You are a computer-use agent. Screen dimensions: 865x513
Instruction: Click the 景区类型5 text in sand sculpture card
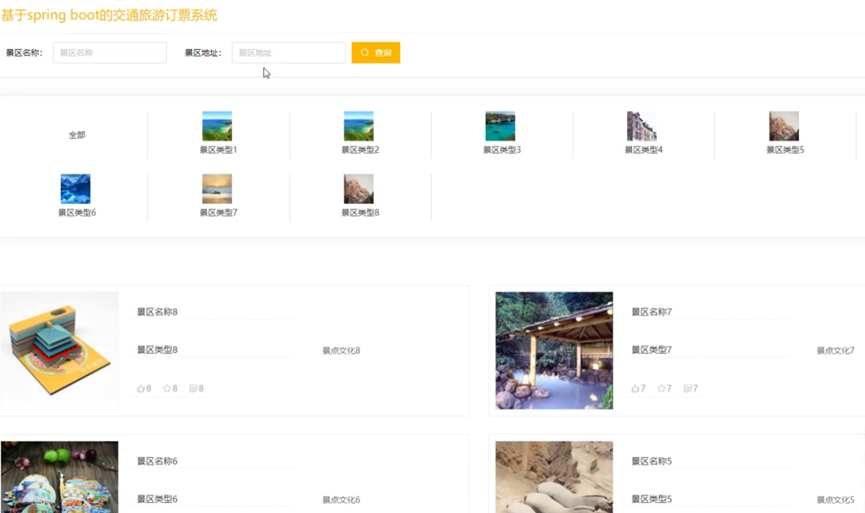[x=652, y=499]
